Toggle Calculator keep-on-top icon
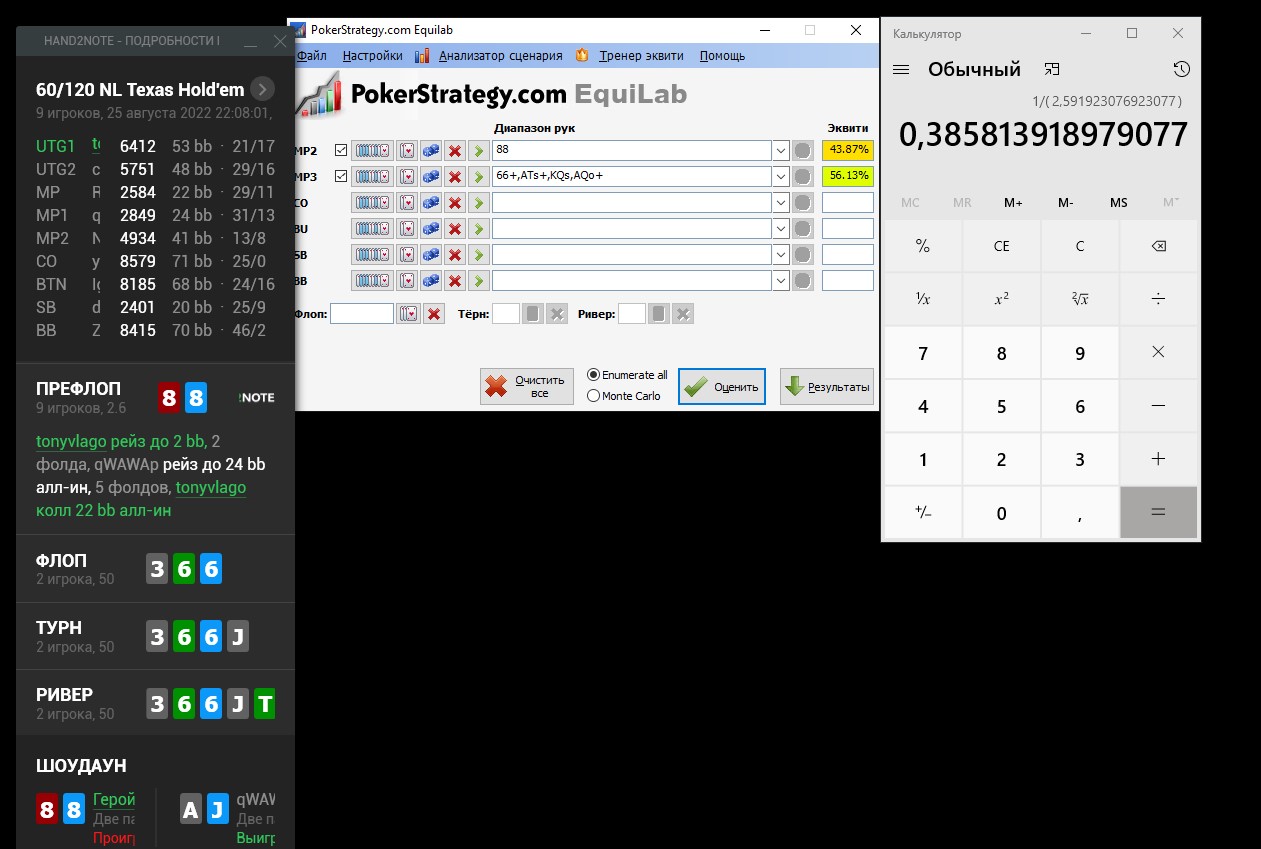 (x=1052, y=69)
